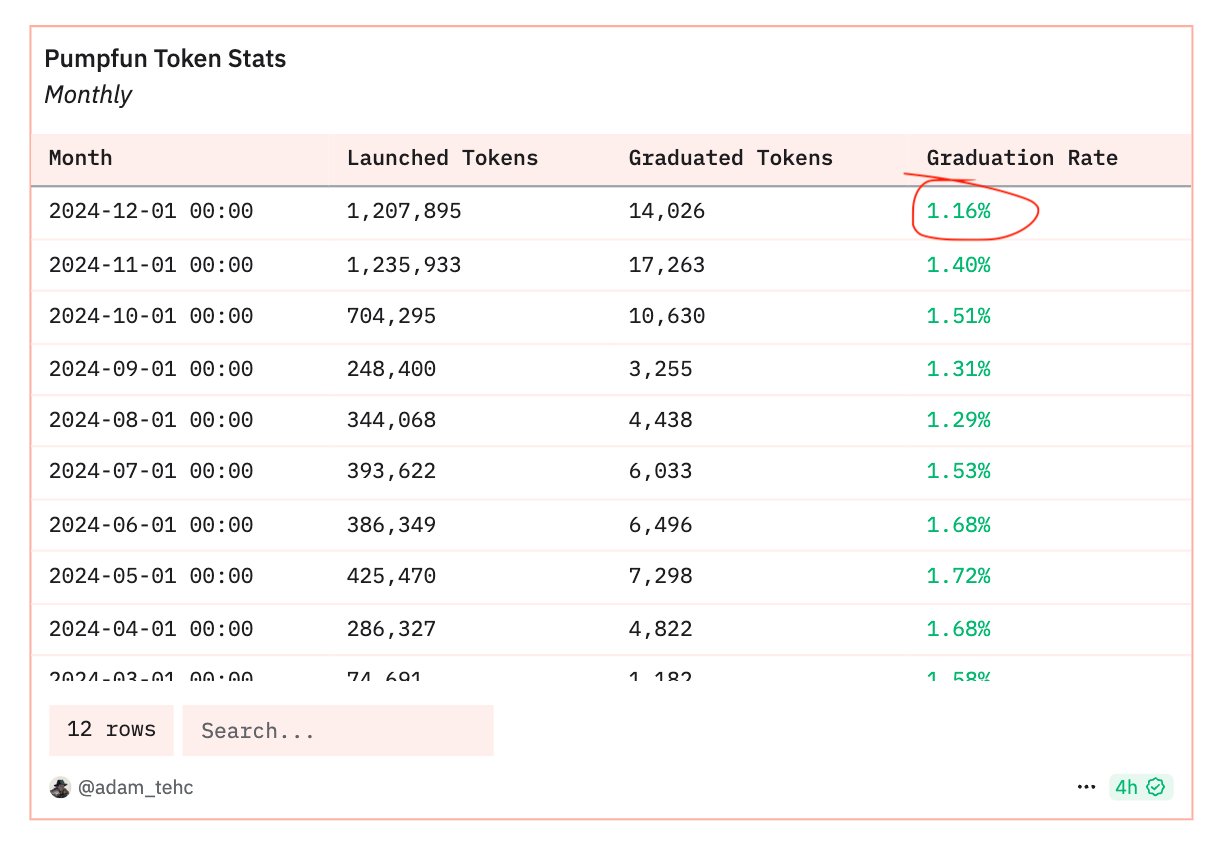Viewport: 1224px width, 852px height.
Task: Click the 393,622 launched tokens value
Action: coord(391,472)
